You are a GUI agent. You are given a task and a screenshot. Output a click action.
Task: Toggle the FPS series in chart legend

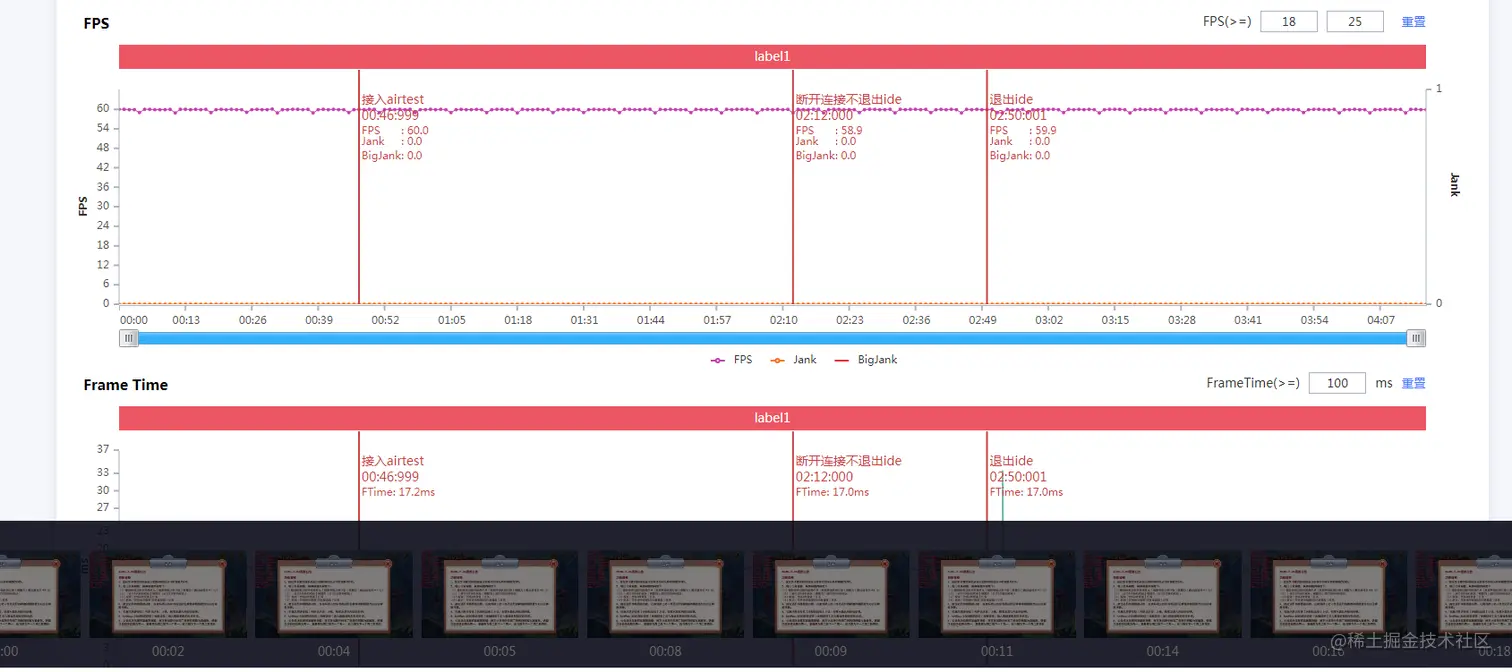(x=732, y=359)
